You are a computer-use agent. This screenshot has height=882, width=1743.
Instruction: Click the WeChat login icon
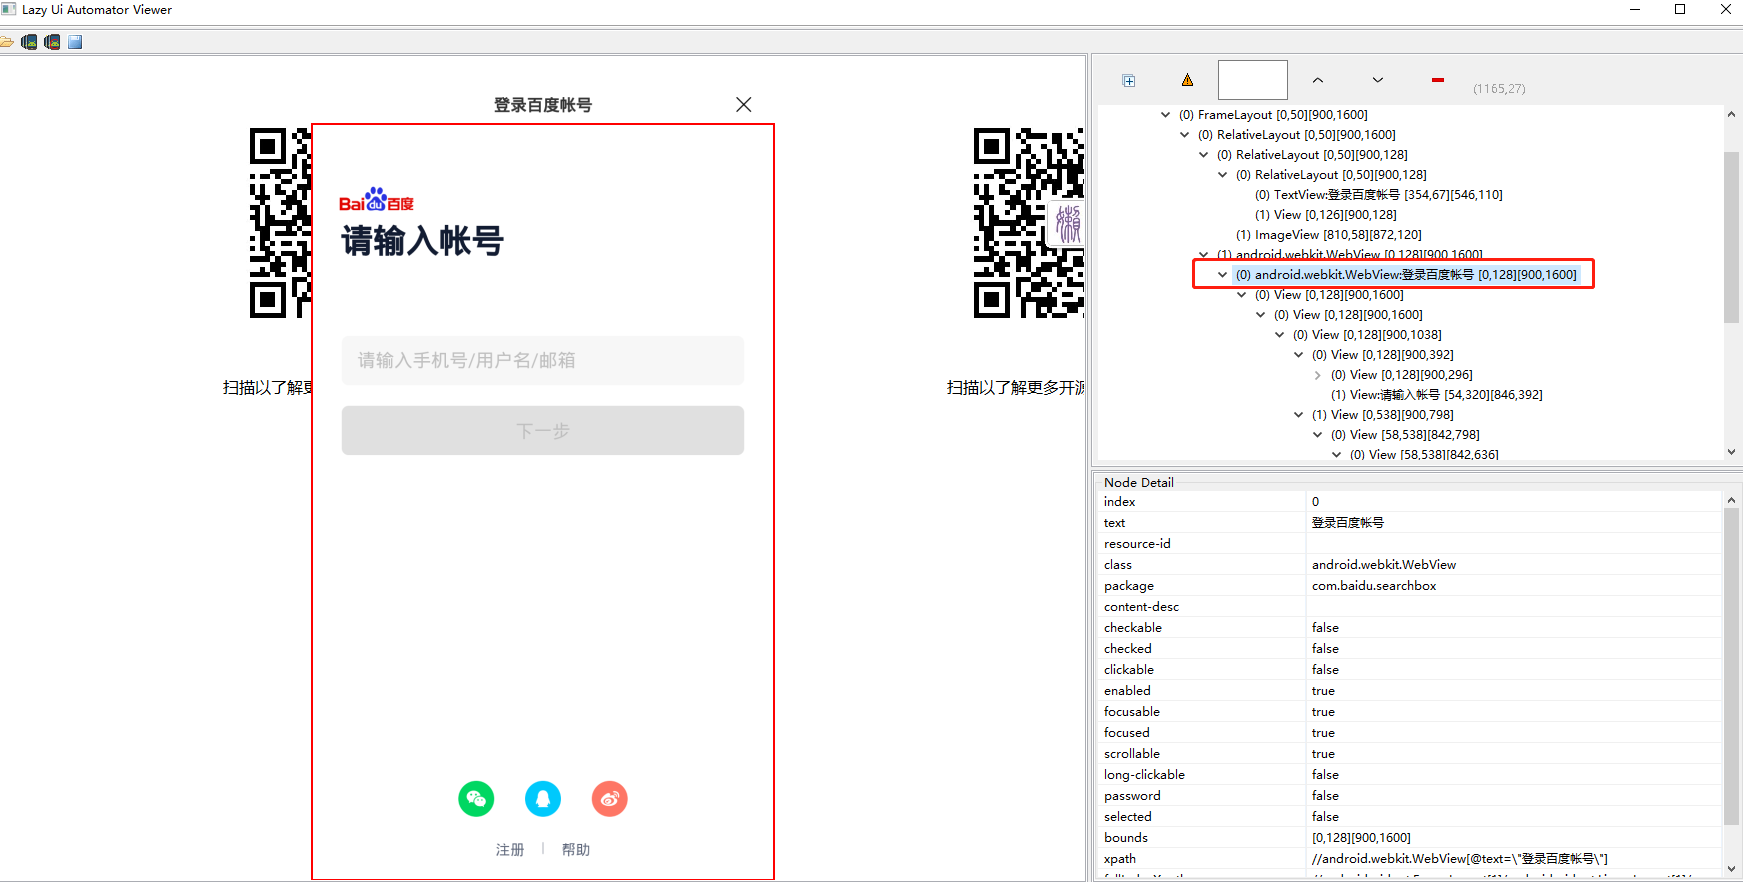[x=476, y=799]
